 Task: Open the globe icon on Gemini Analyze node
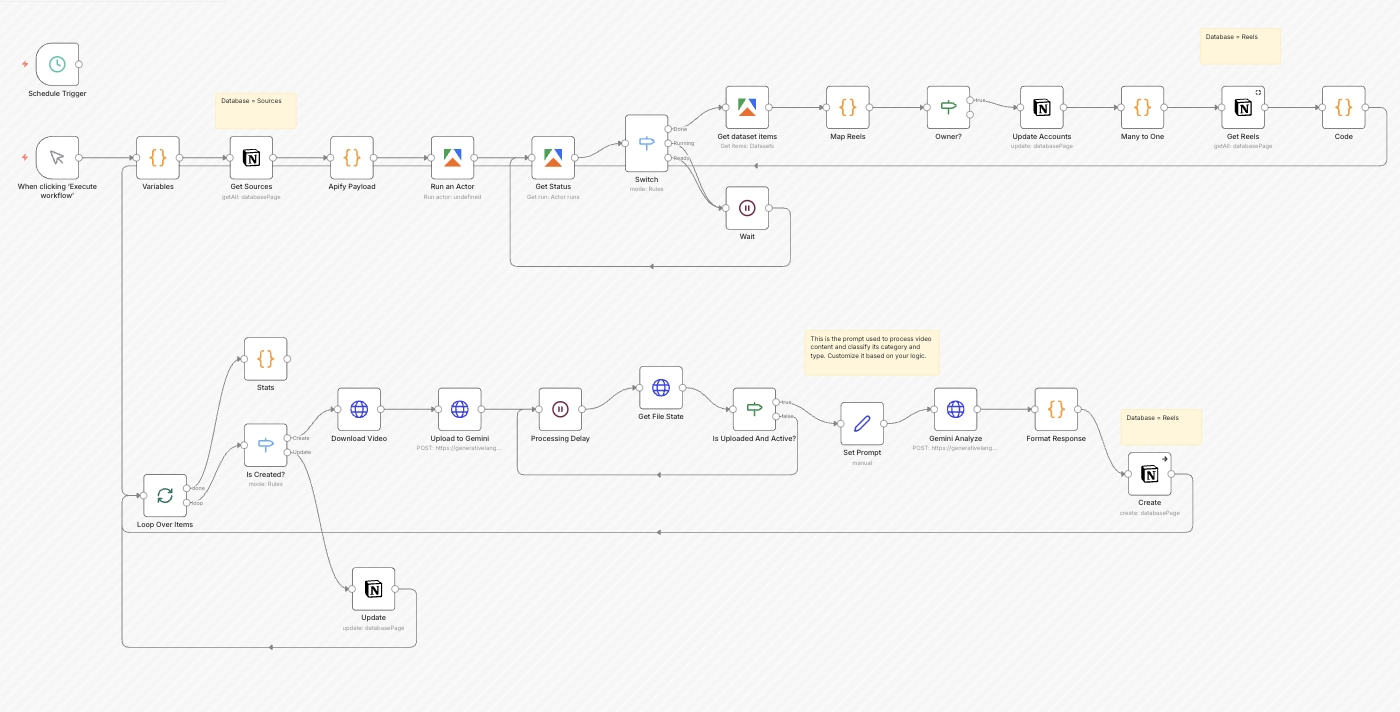[x=955, y=409]
